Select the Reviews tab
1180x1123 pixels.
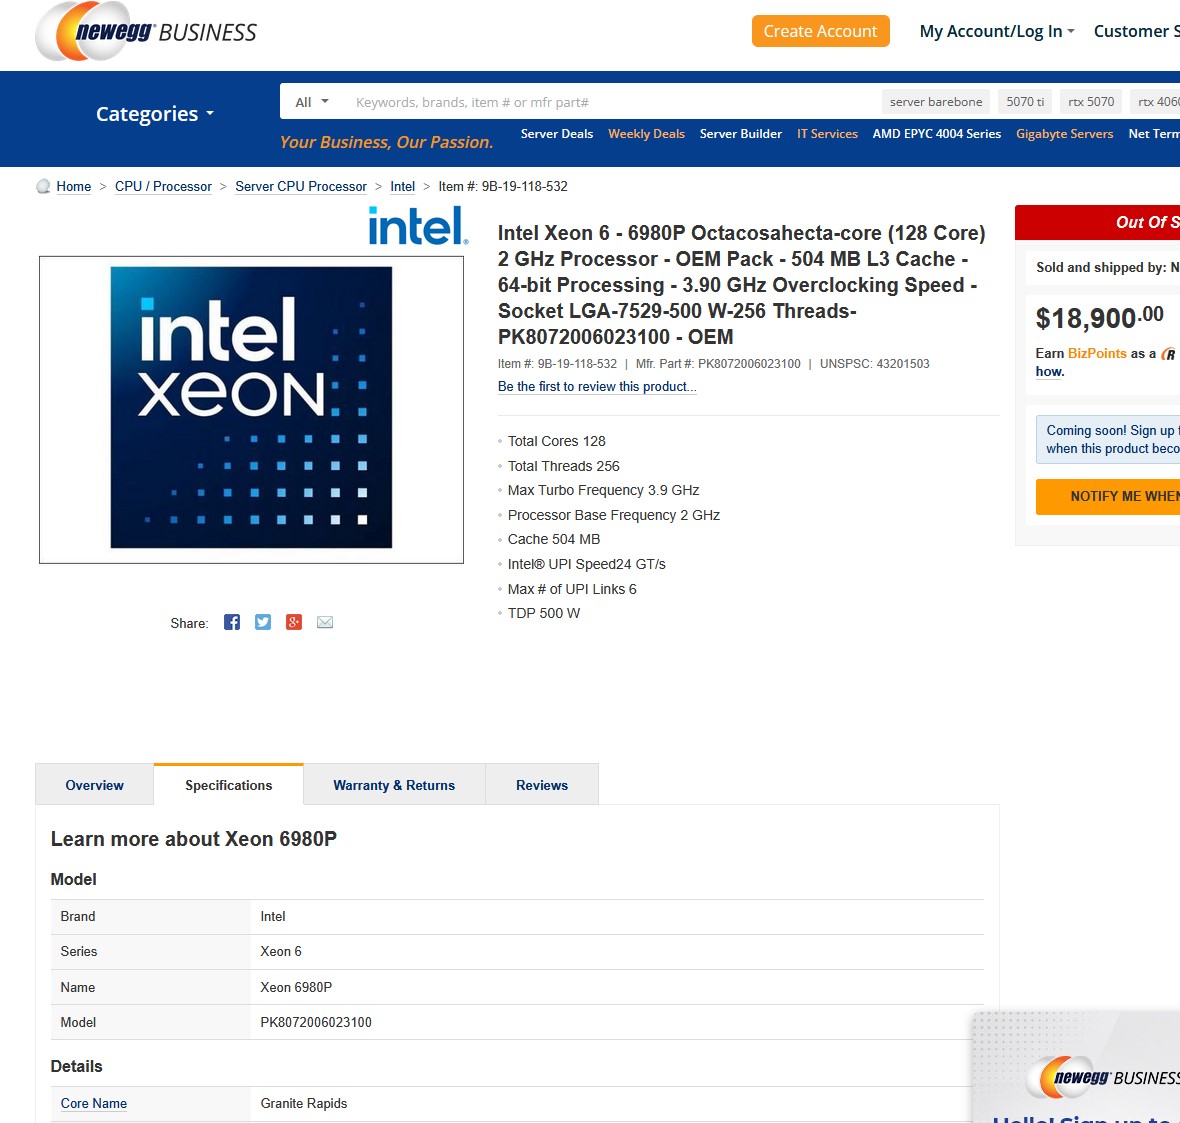pyautogui.click(x=542, y=785)
